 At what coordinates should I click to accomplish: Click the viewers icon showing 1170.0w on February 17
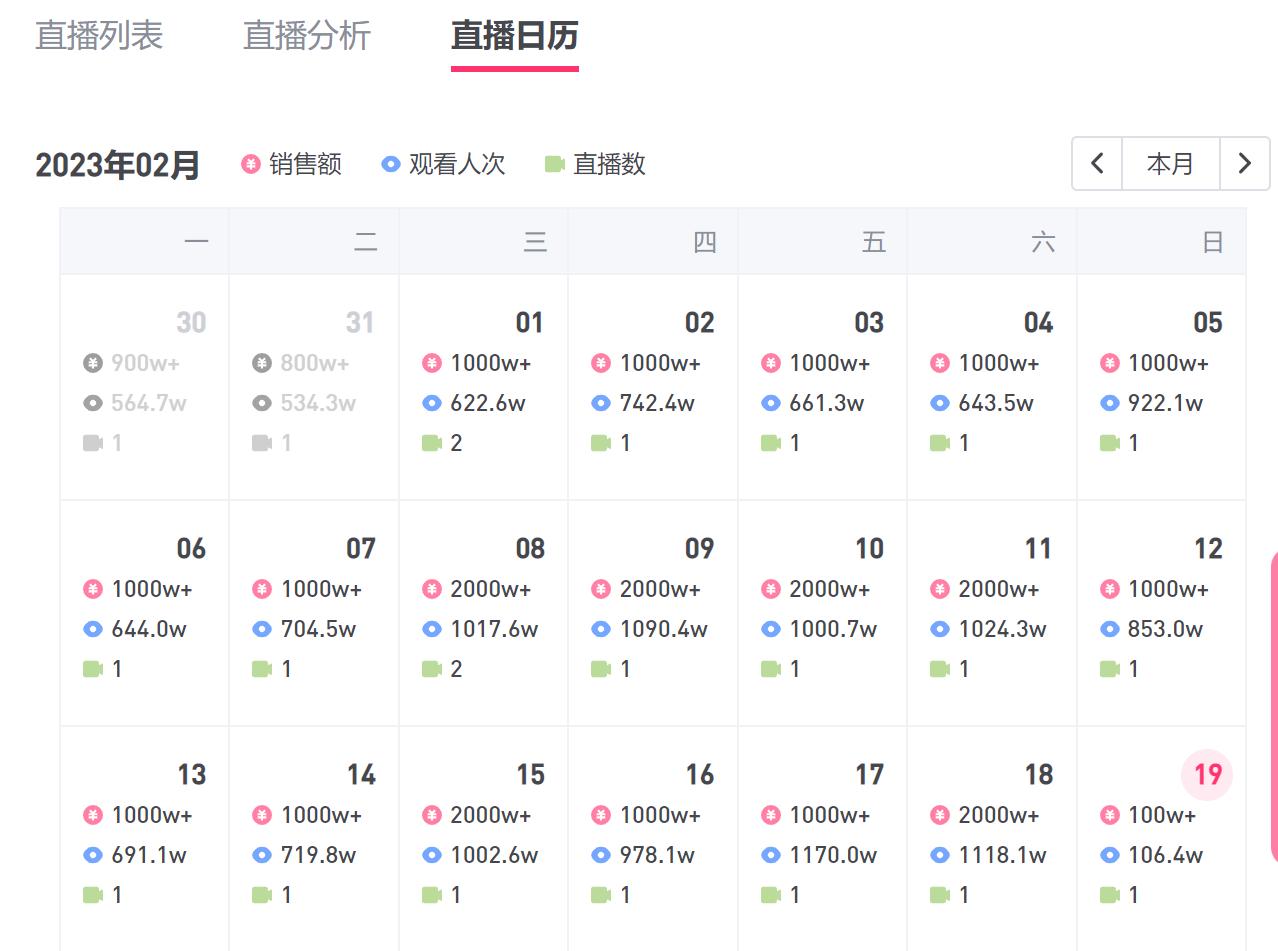pos(770,855)
